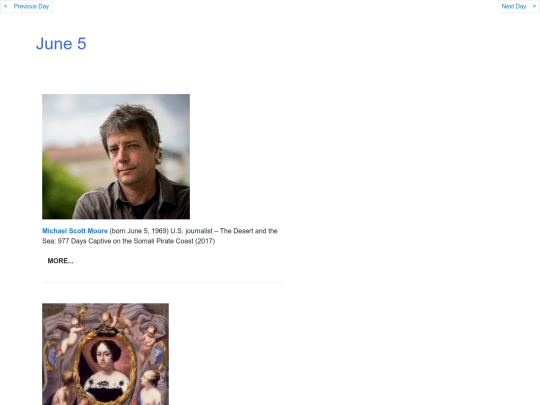Open Michael Scott Moore portrait photo
The height and width of the screenshot is (405, 540).
[116, 157]
